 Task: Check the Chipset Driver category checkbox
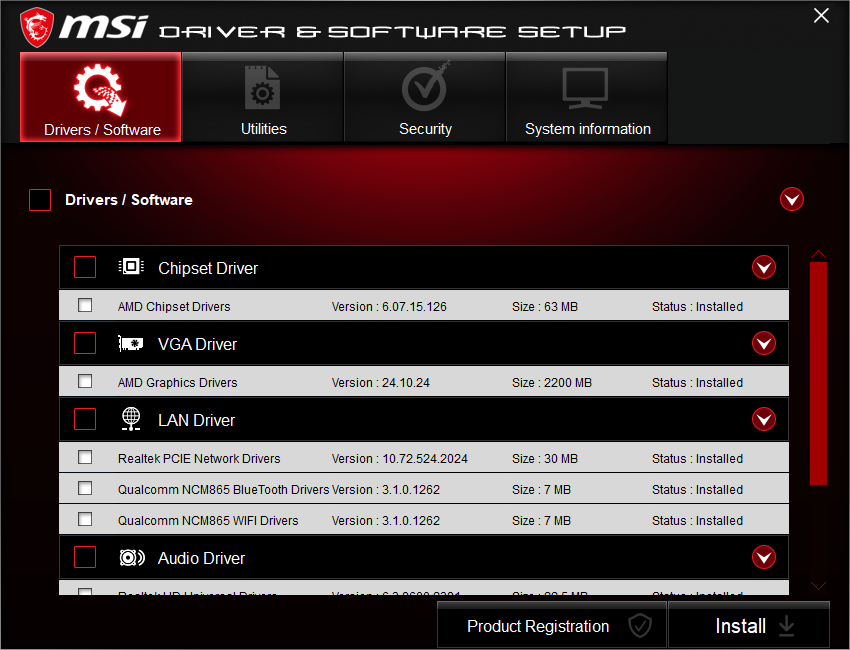click(85, 267)
